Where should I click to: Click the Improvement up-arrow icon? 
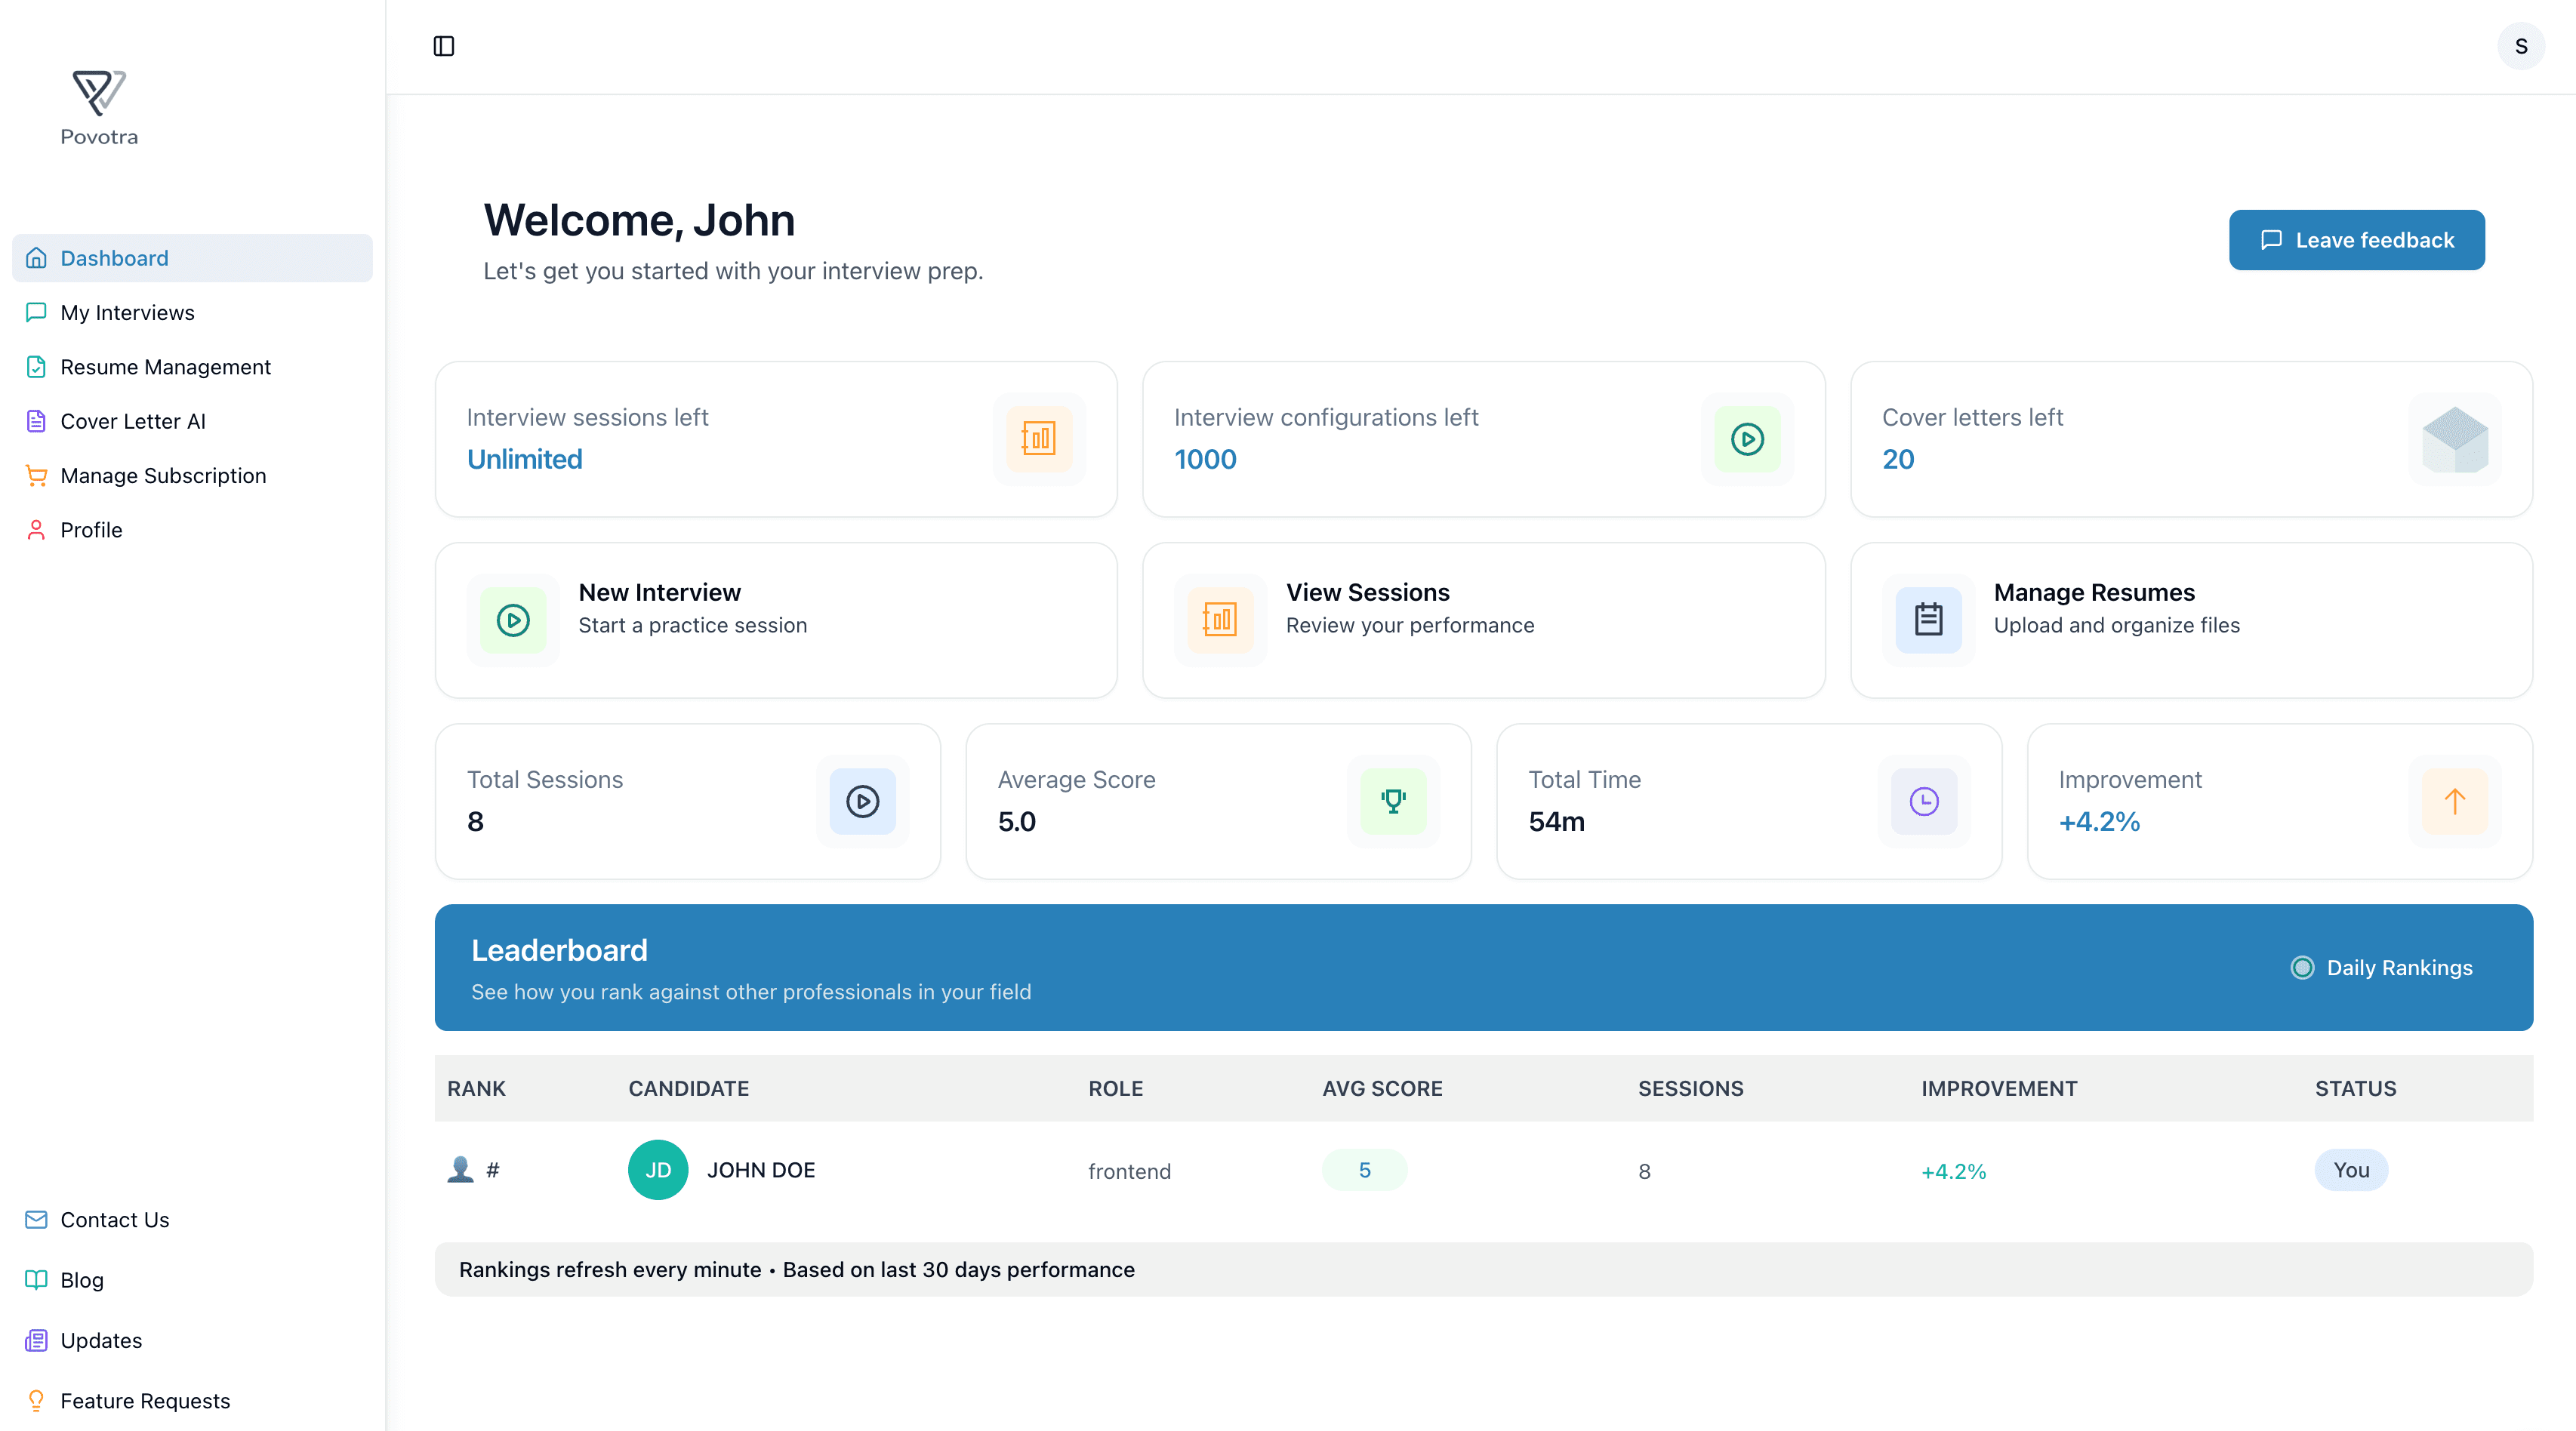coord(2454,801)
